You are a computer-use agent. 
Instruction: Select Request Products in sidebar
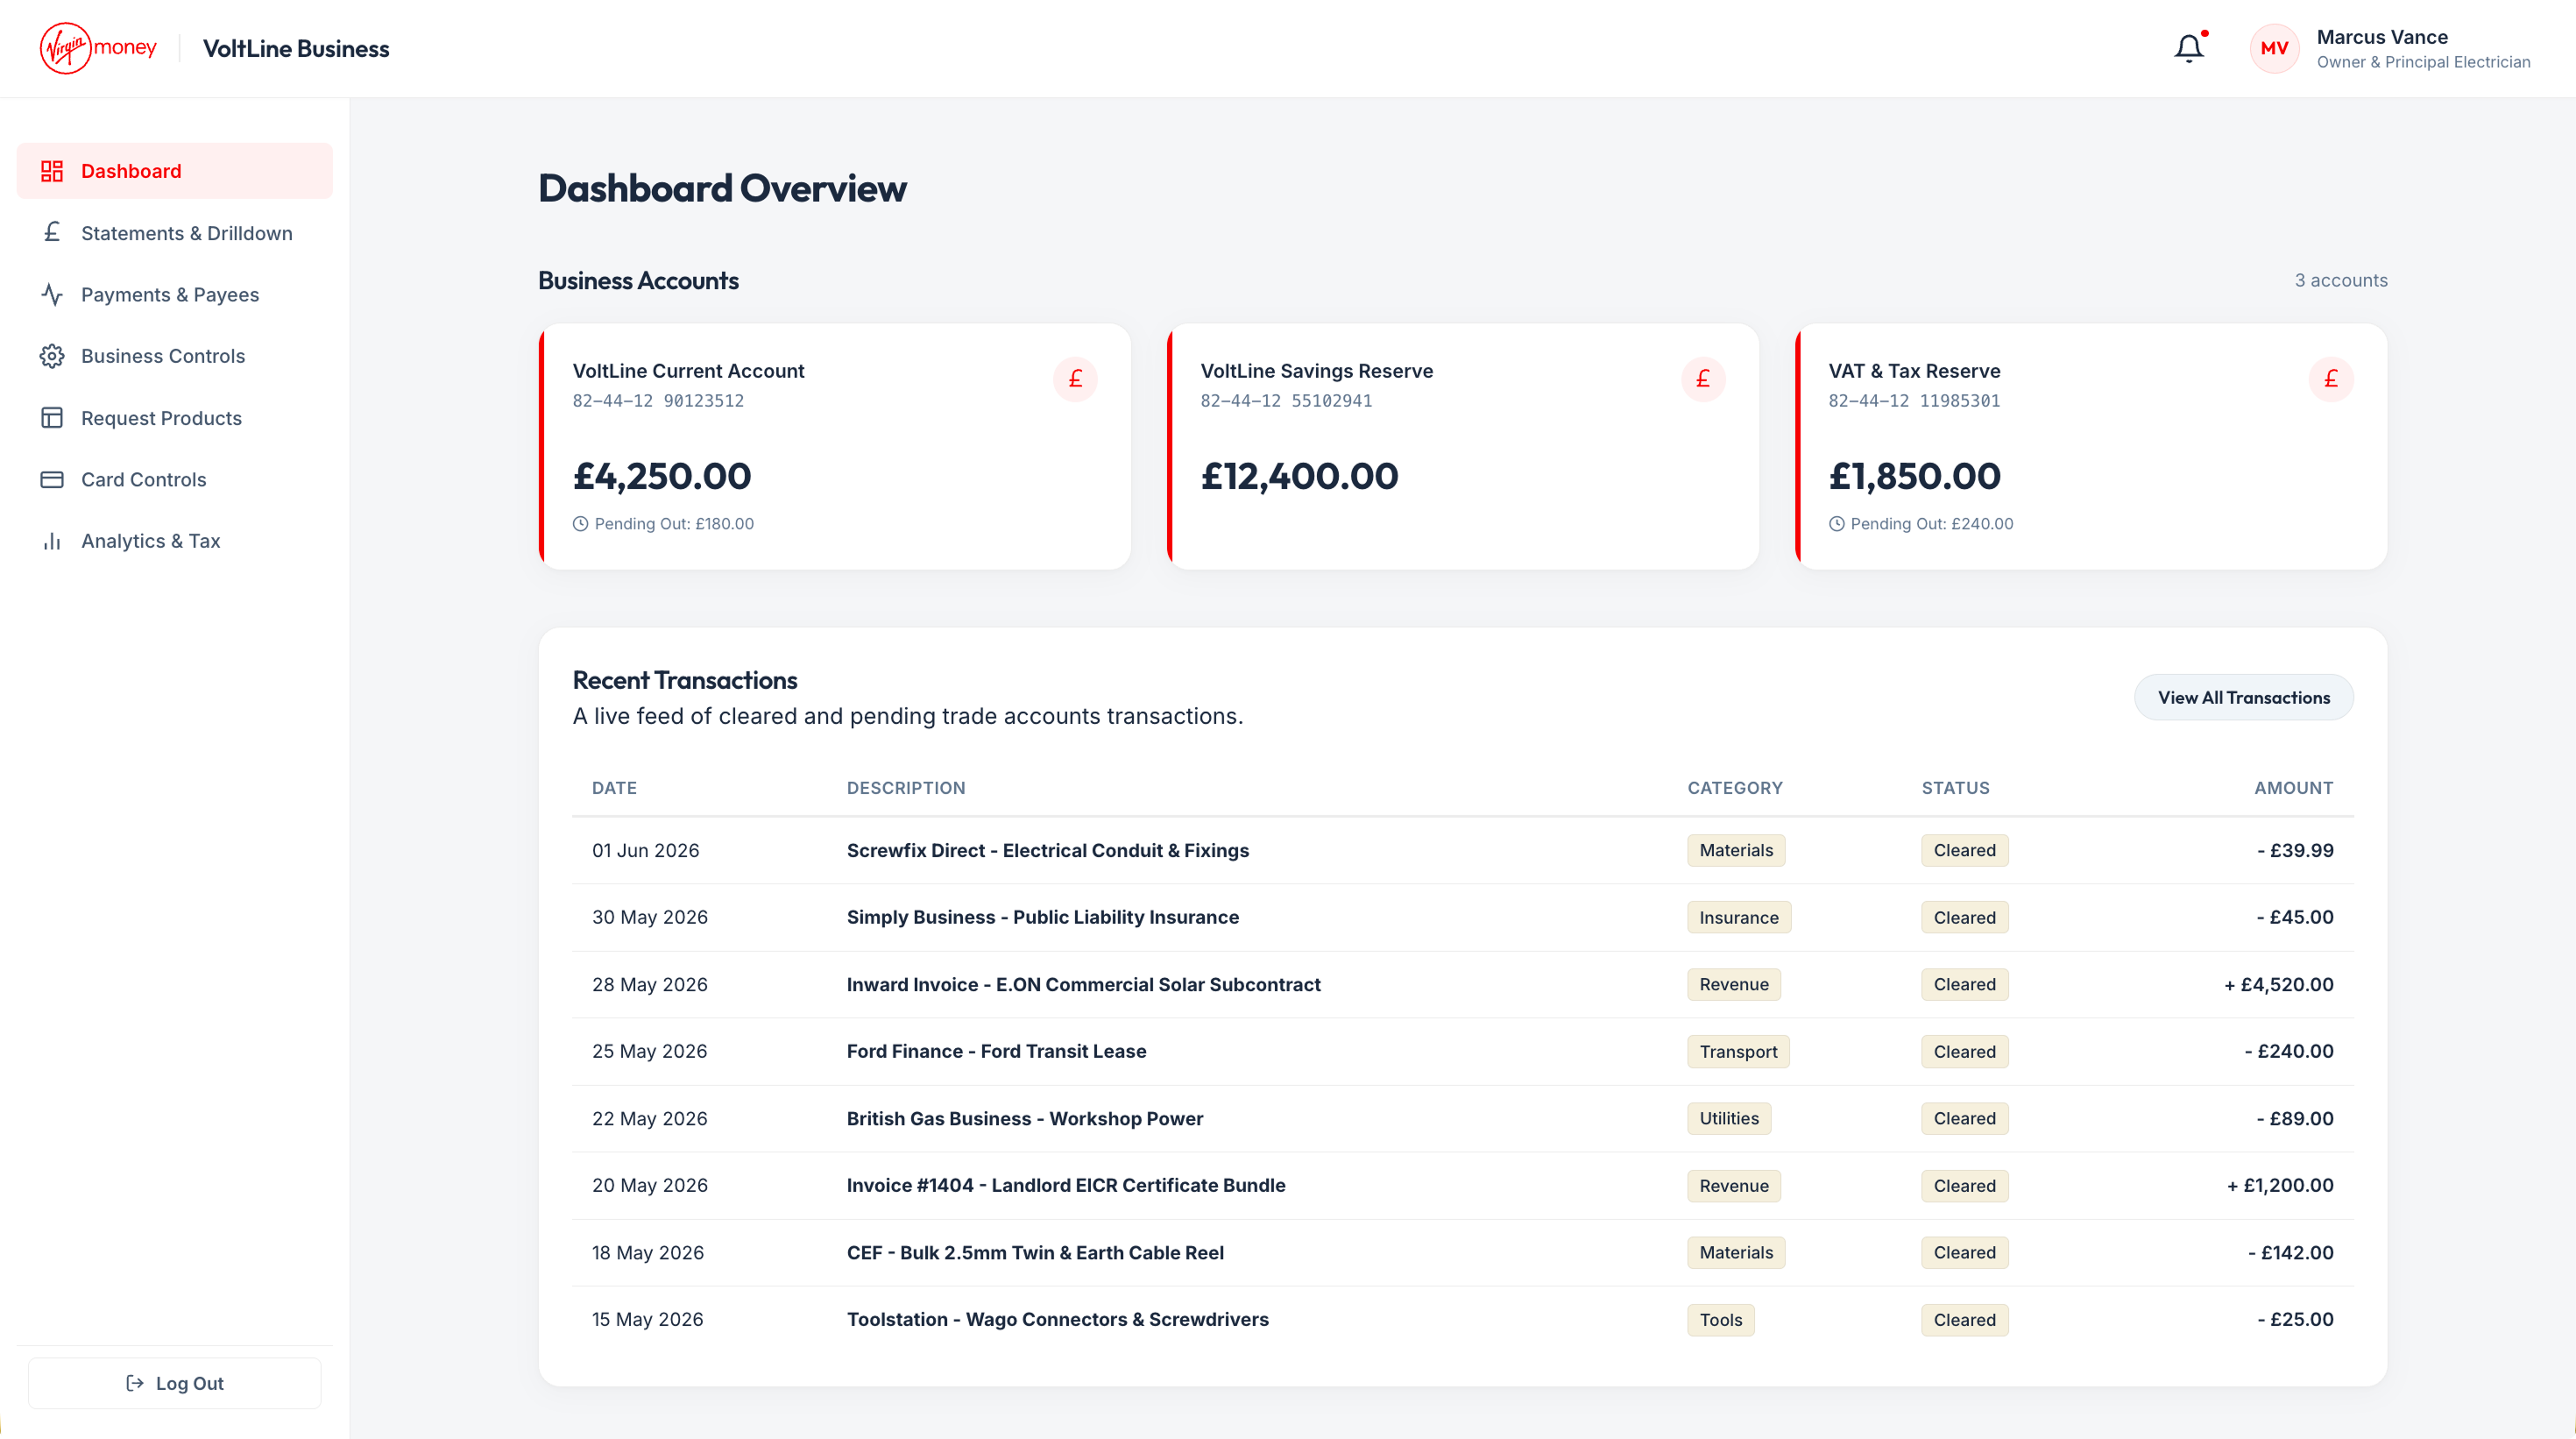click(x=175, y=418)
